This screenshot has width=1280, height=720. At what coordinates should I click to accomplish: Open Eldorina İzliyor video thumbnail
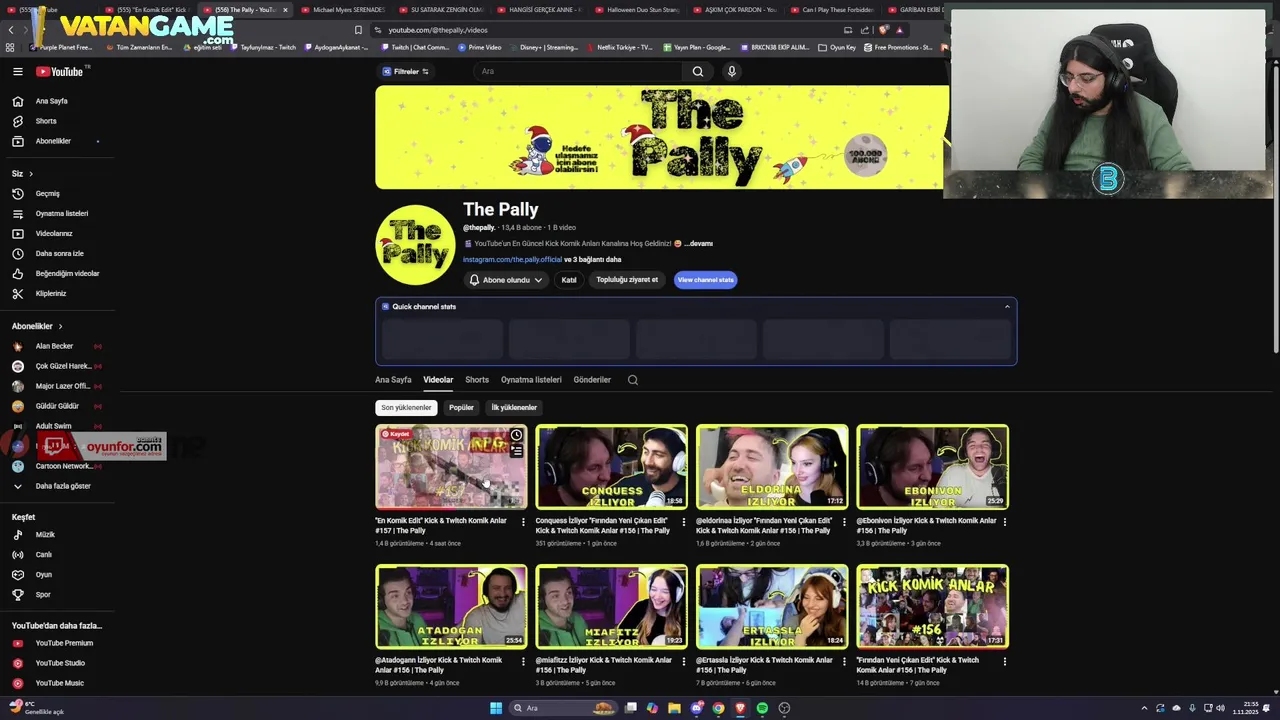point(772,467)
